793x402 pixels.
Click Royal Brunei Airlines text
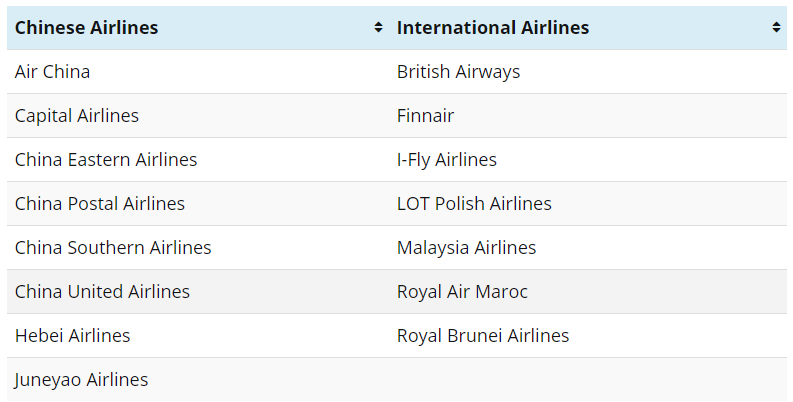point(483,336)
